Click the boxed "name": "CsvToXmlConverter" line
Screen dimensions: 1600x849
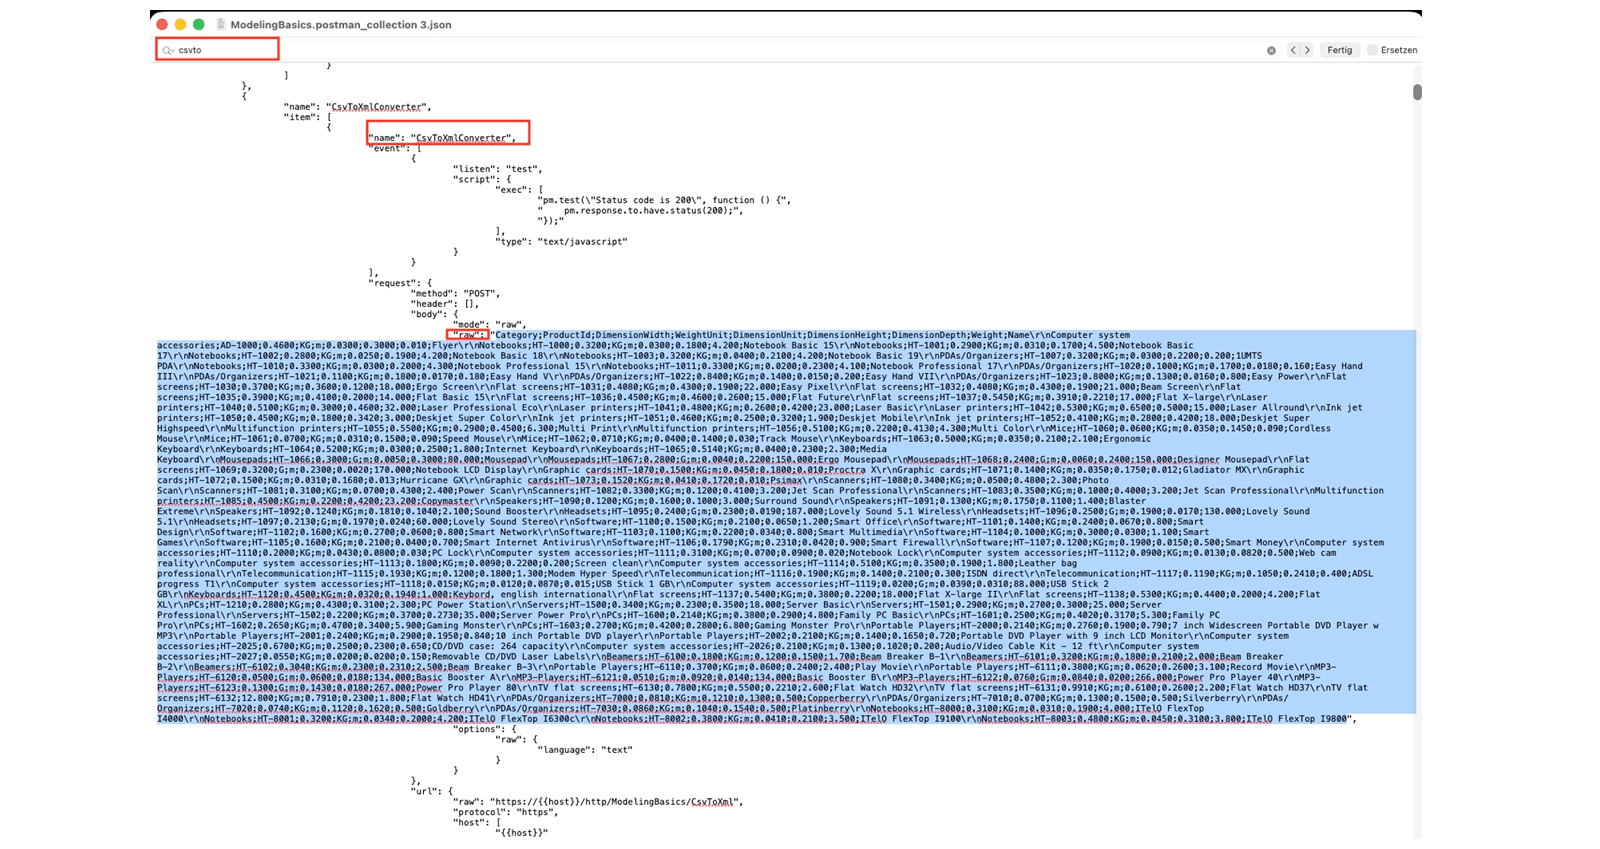(442, 138)
